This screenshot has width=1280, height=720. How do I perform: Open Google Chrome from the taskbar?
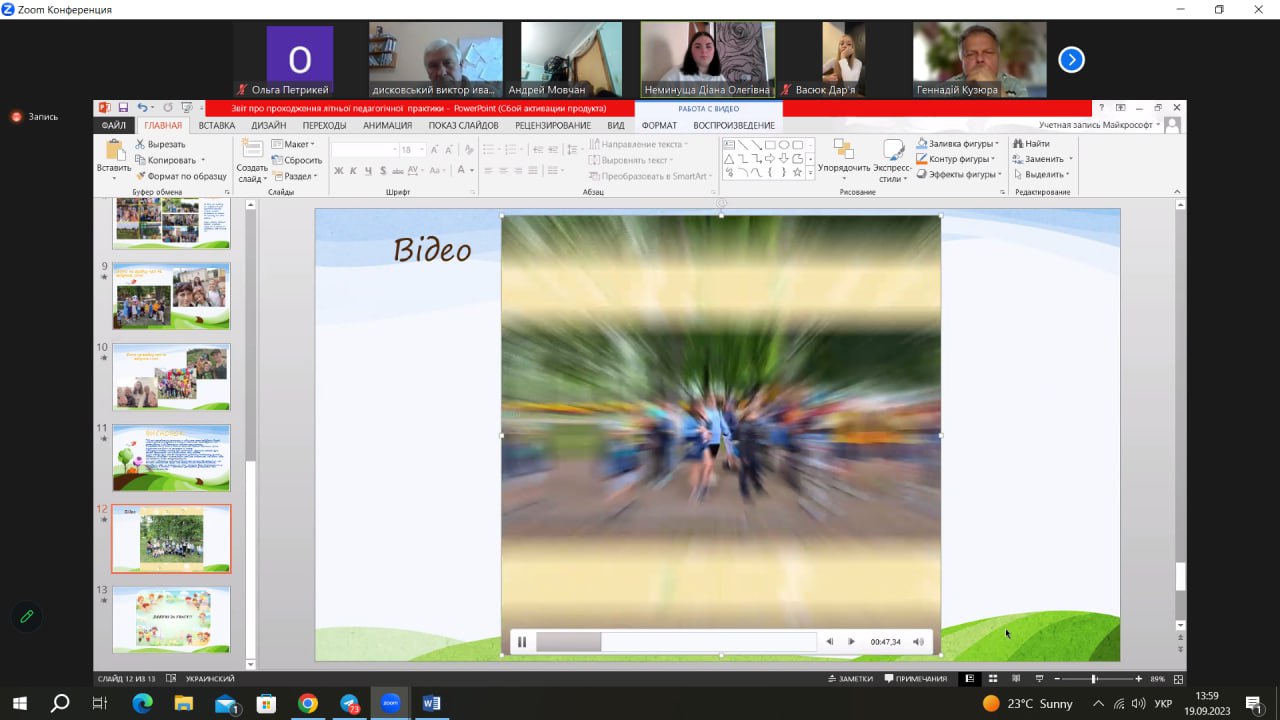[307, 703]
